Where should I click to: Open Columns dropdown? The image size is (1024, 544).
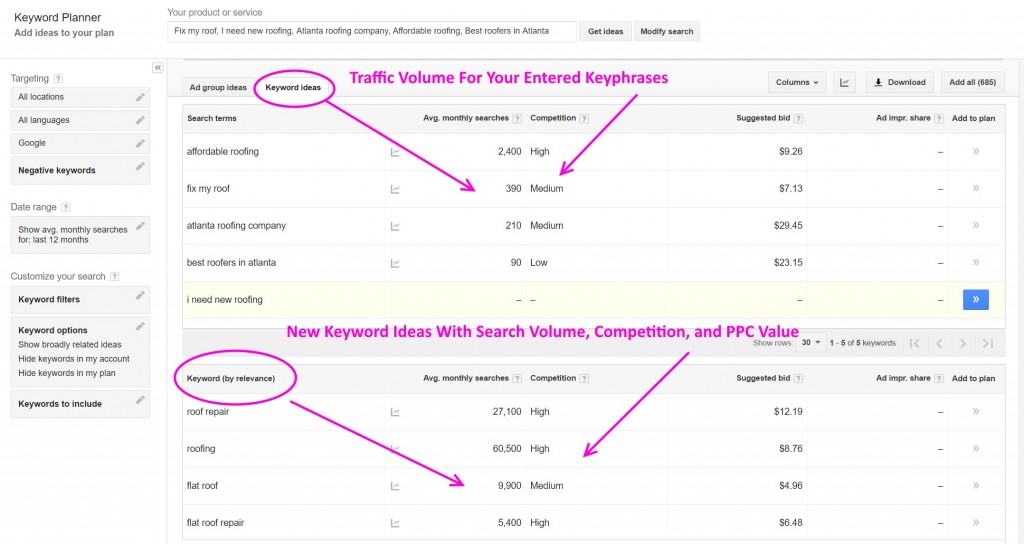[797, 82]
